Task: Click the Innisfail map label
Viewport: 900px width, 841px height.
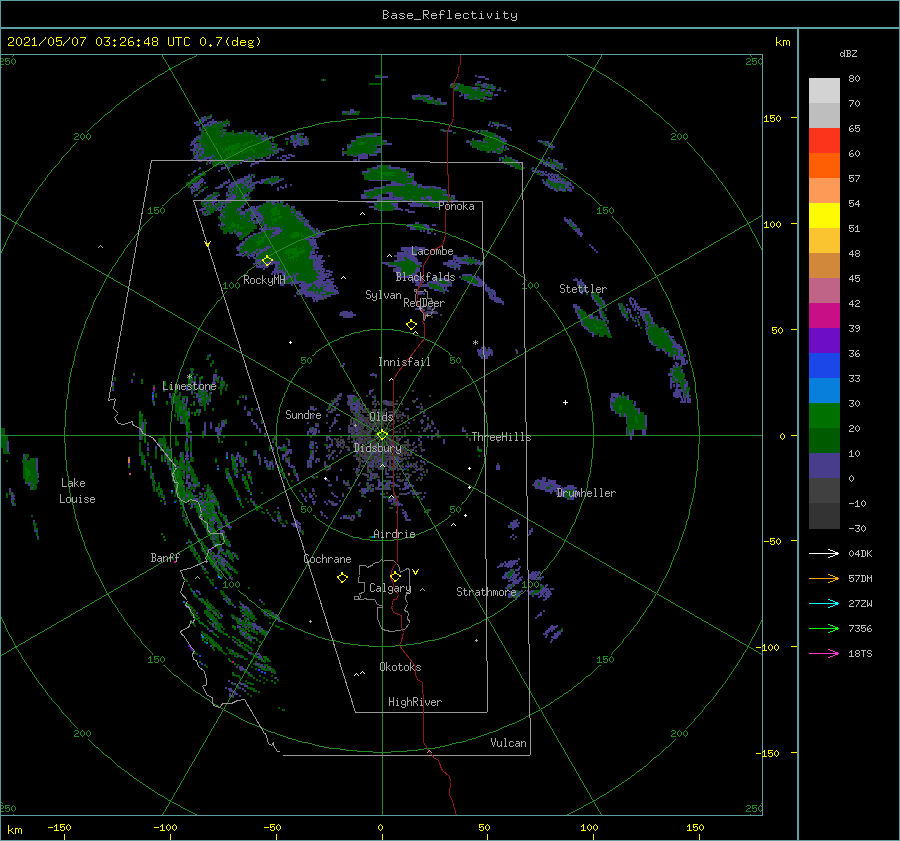Action: 404,362
